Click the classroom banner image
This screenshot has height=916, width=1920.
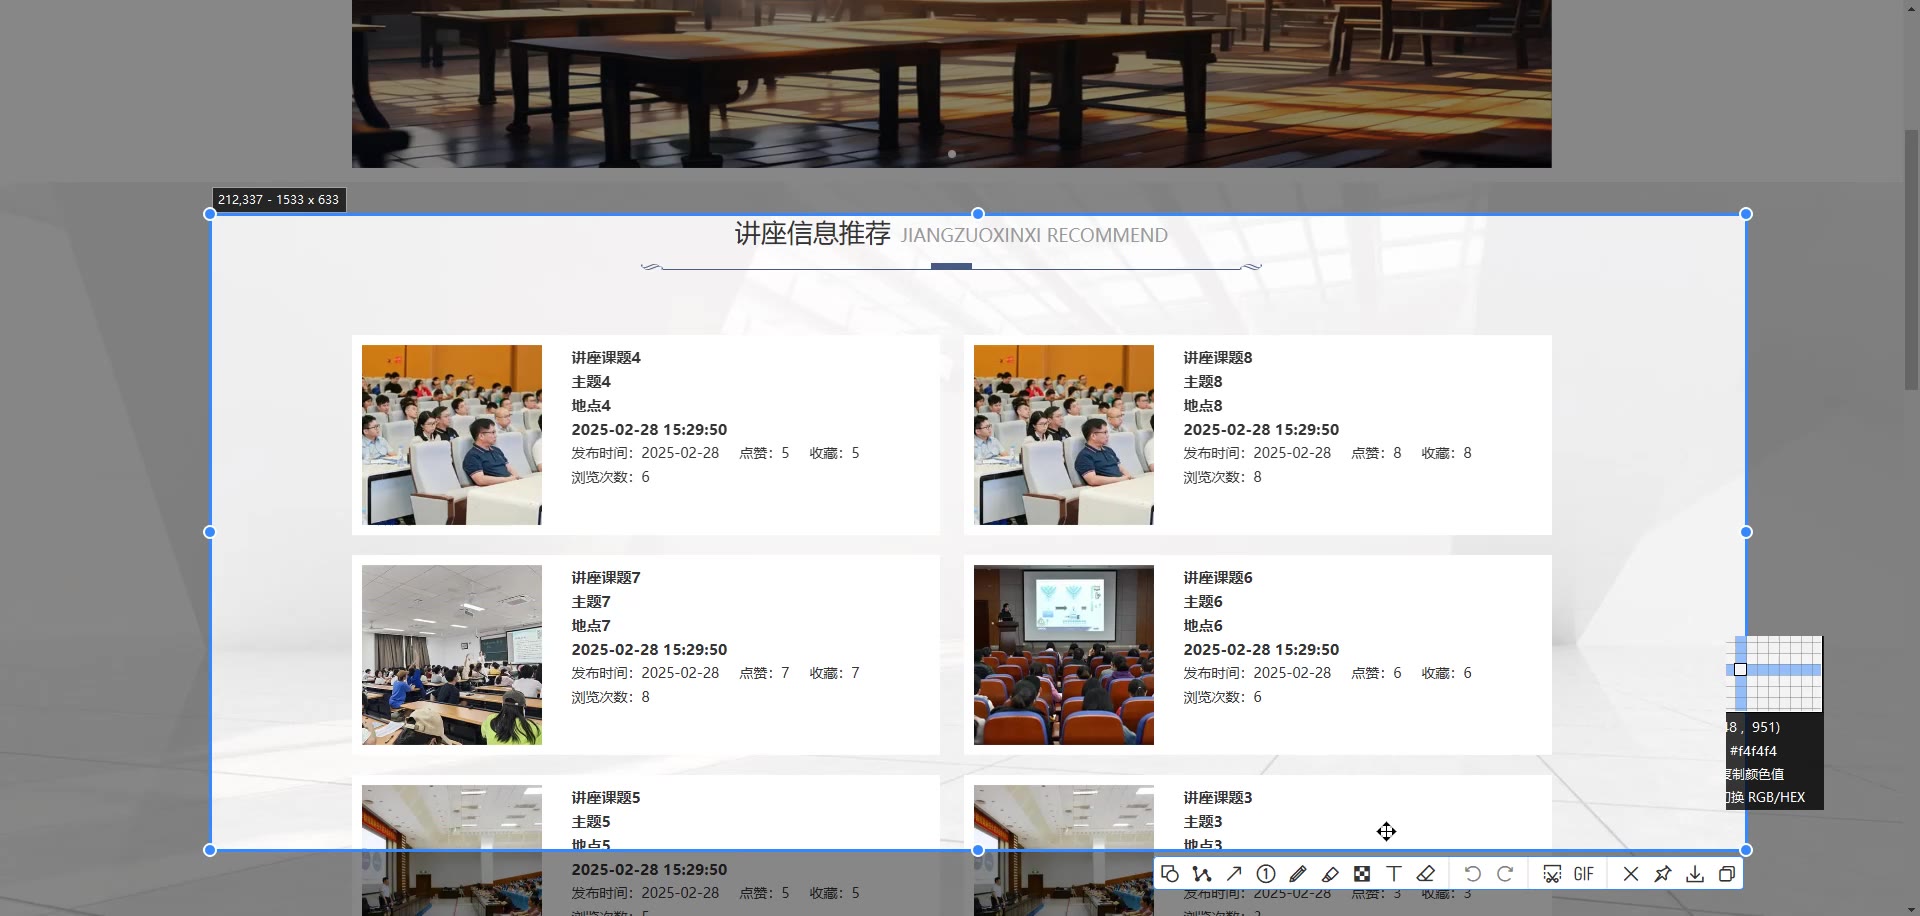click(952, 84)
